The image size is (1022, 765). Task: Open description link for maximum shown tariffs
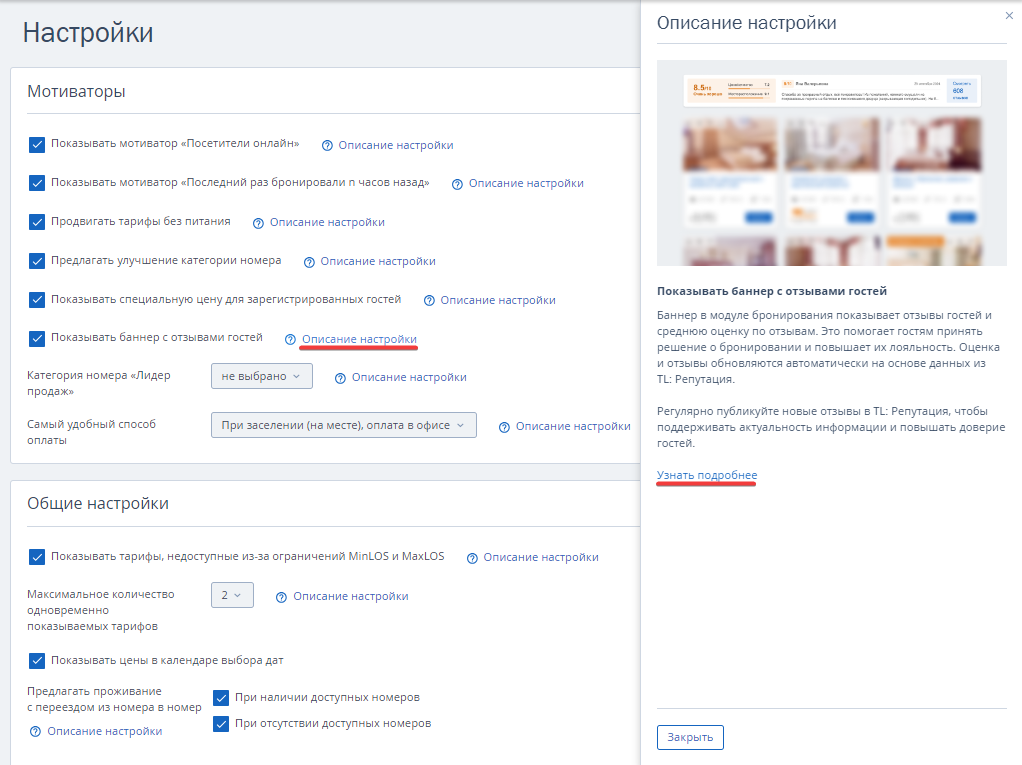pyautogui.click(x=351, y=597)
